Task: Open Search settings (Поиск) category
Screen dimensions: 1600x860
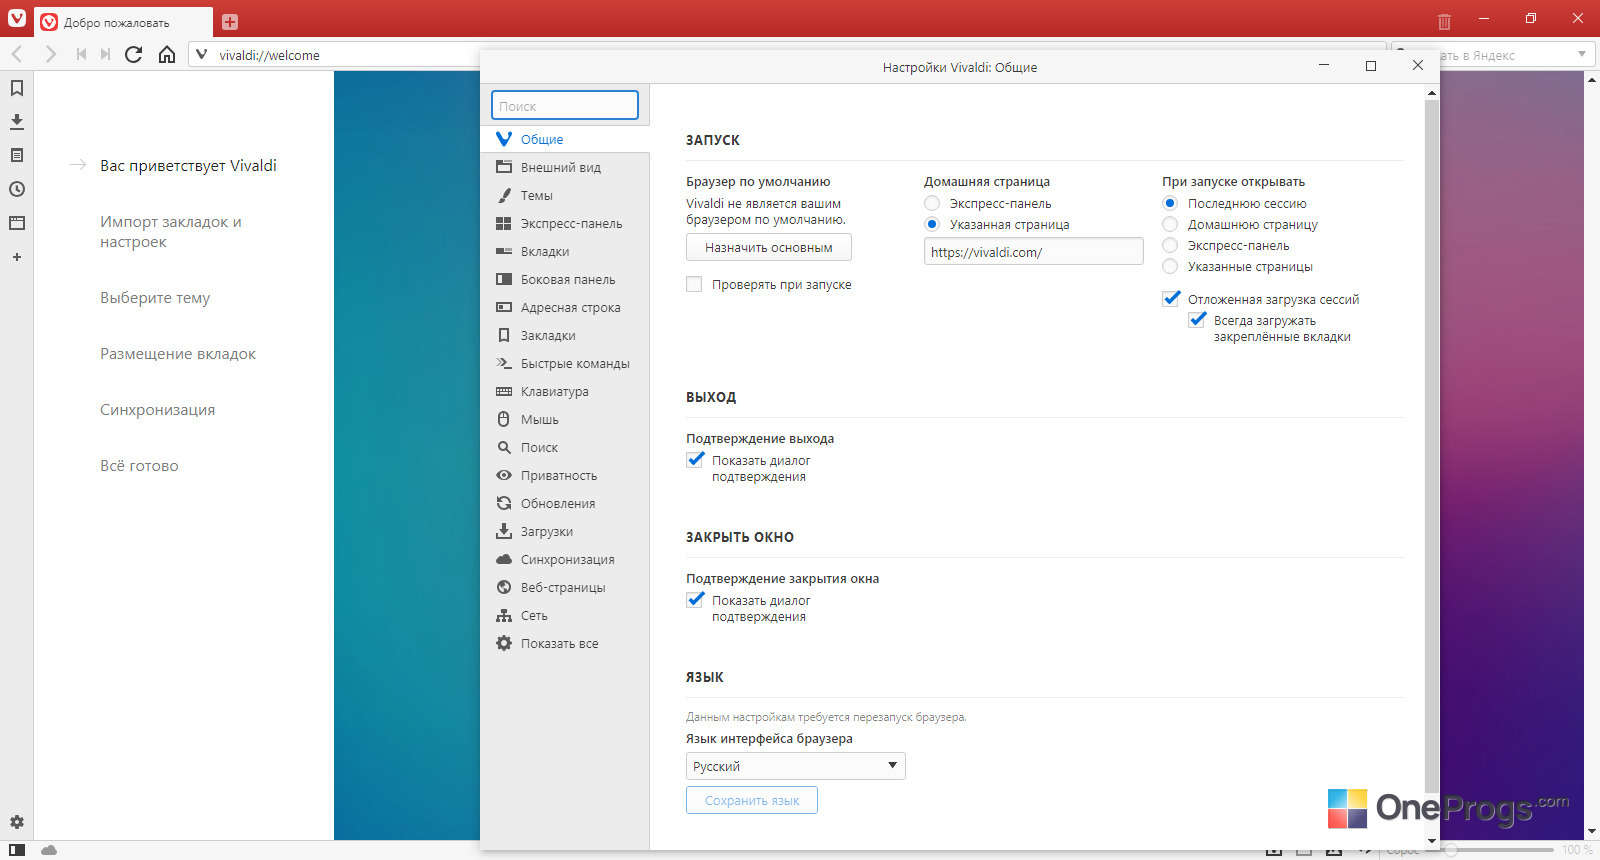Action: pos(565,447)
